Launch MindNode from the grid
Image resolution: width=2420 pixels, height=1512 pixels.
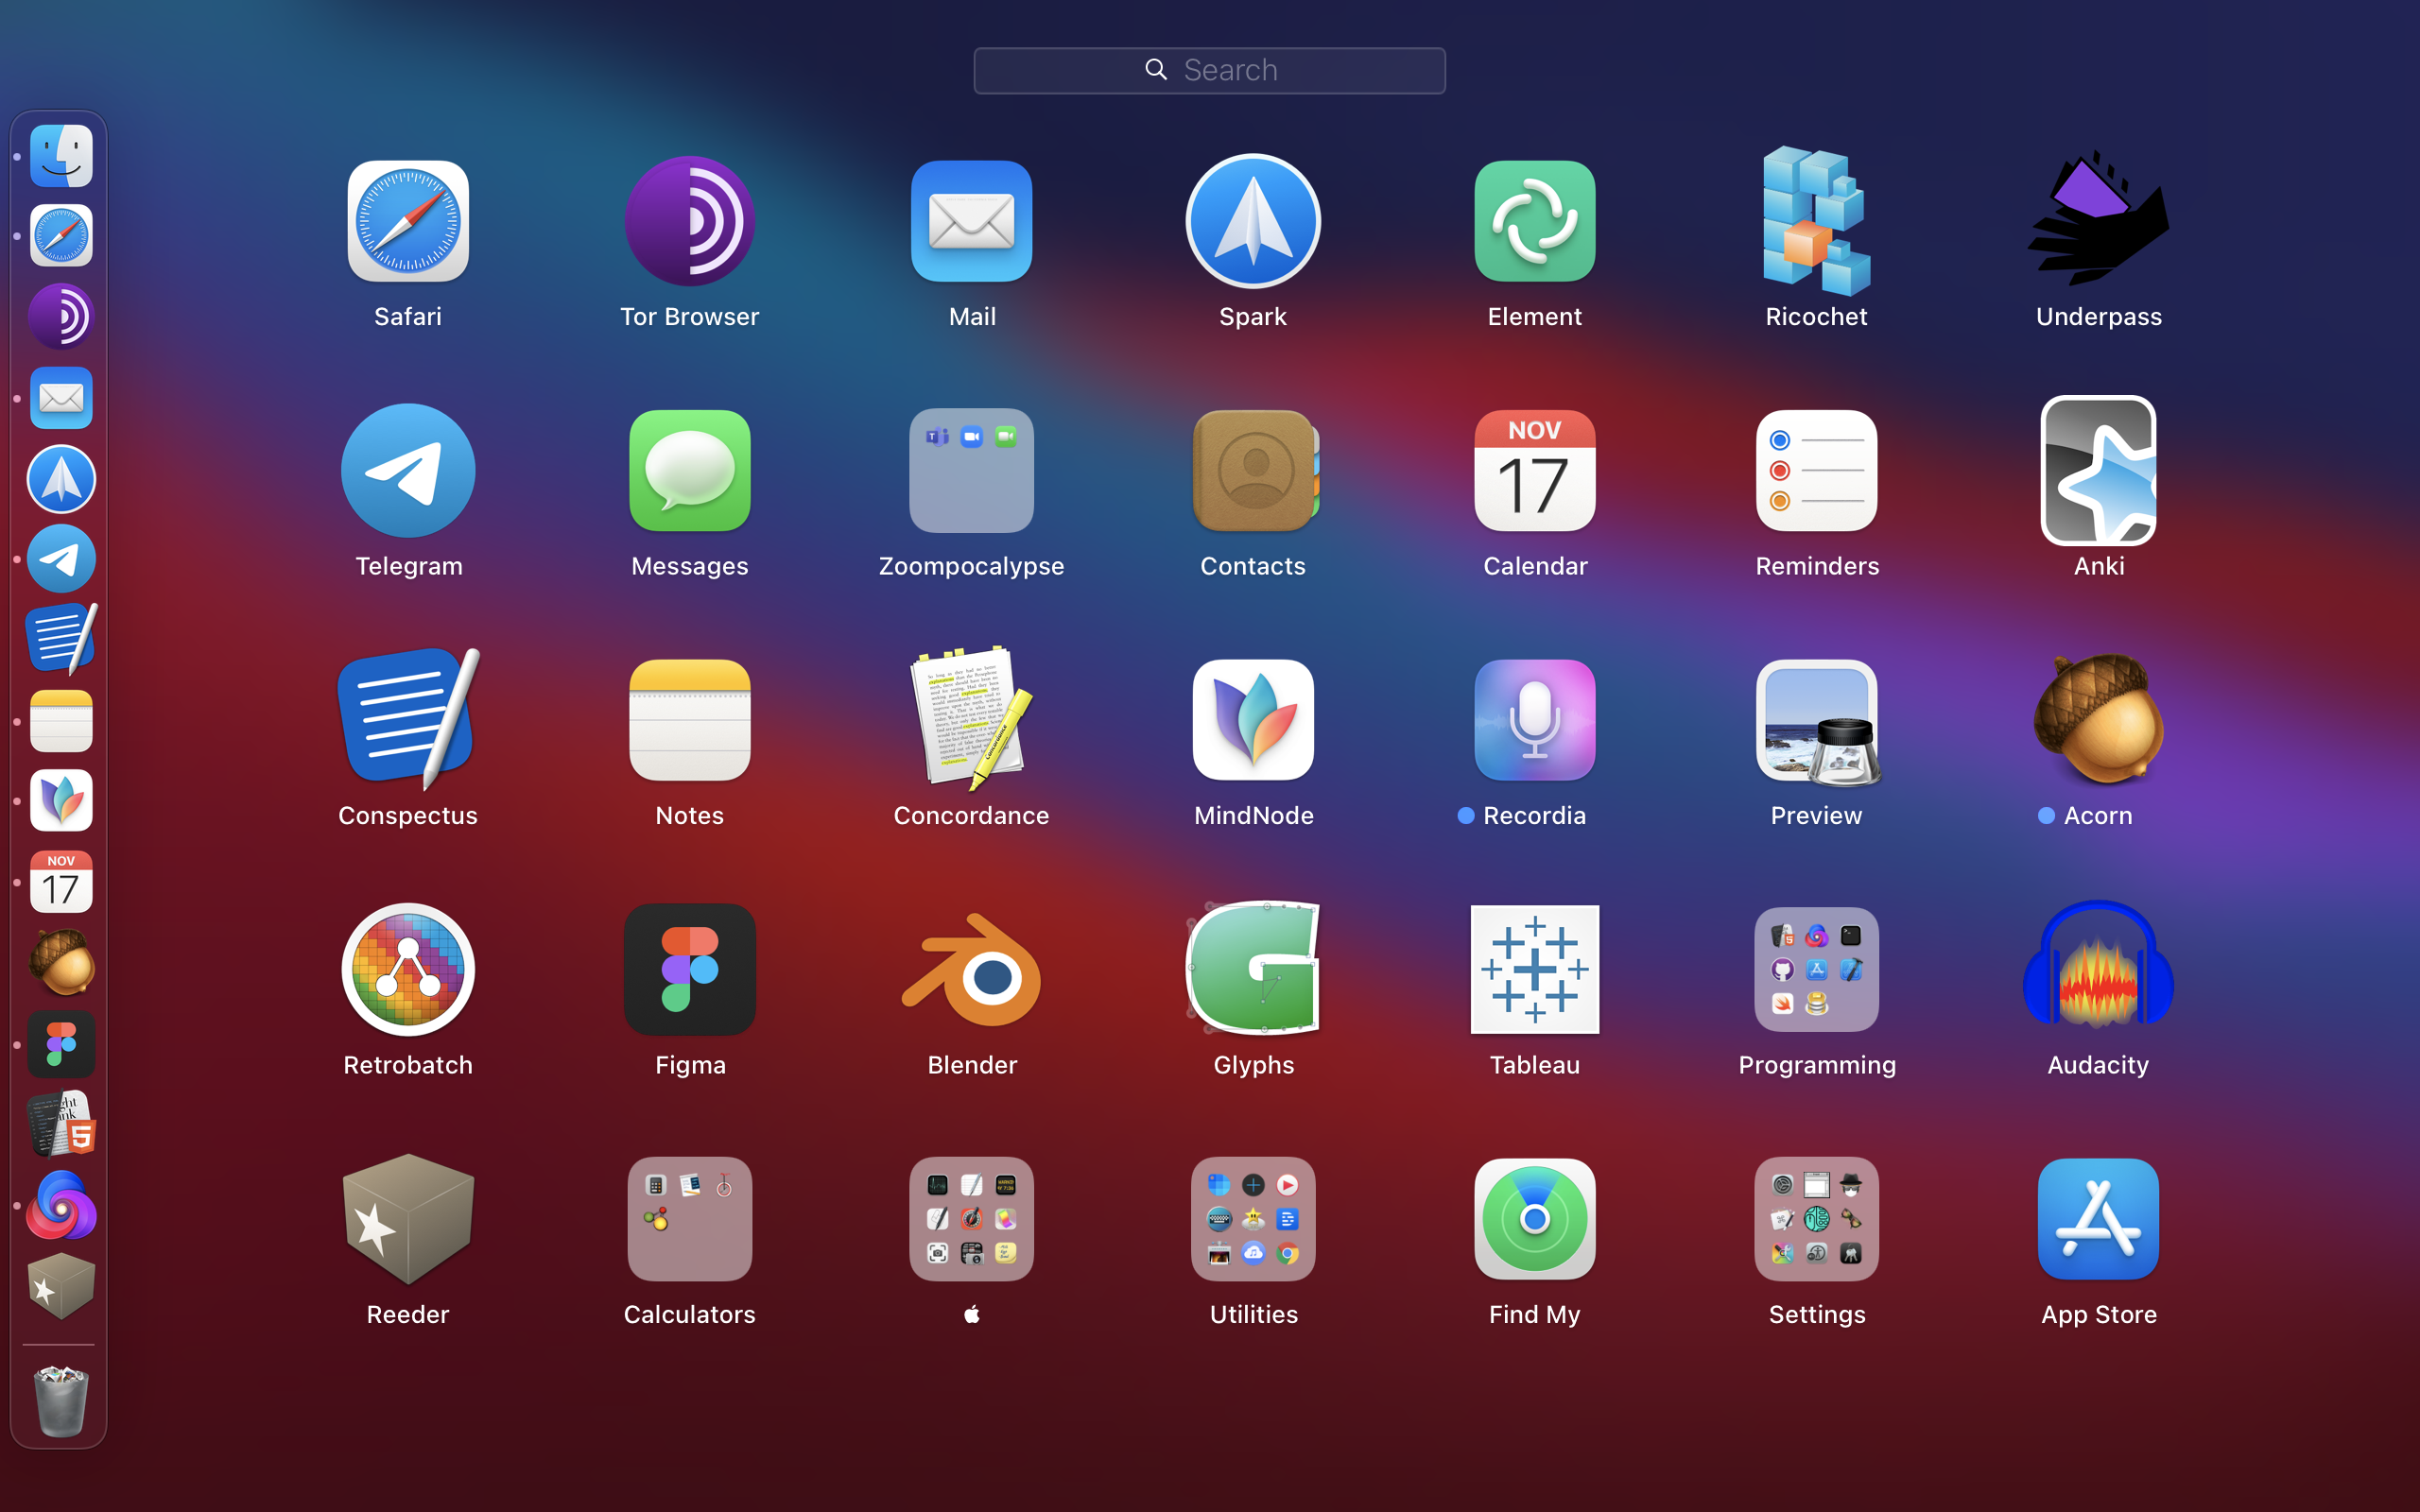pos(1253,720)
